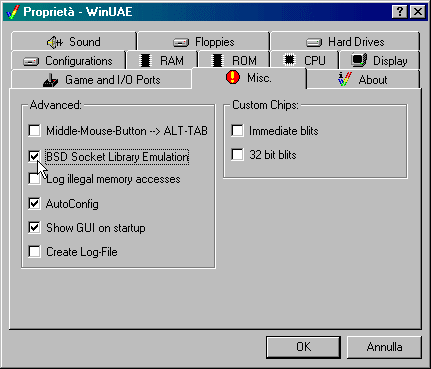Click the drive icon on Hard Drives tab
This screenshot has width=431, height=369.
314,42
